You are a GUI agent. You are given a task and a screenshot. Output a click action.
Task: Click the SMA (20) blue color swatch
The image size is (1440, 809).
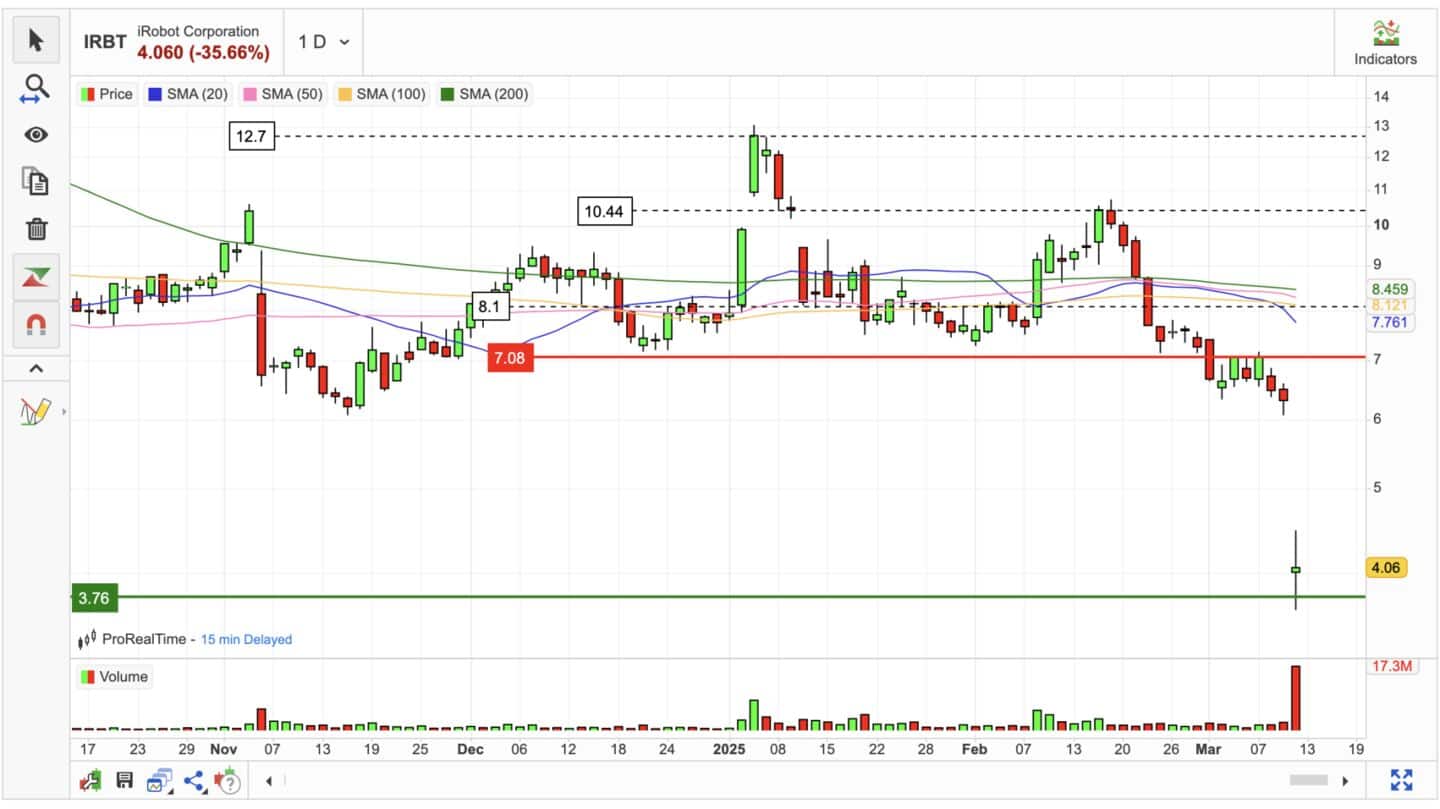pyautogui.click(x=154, y=94)
